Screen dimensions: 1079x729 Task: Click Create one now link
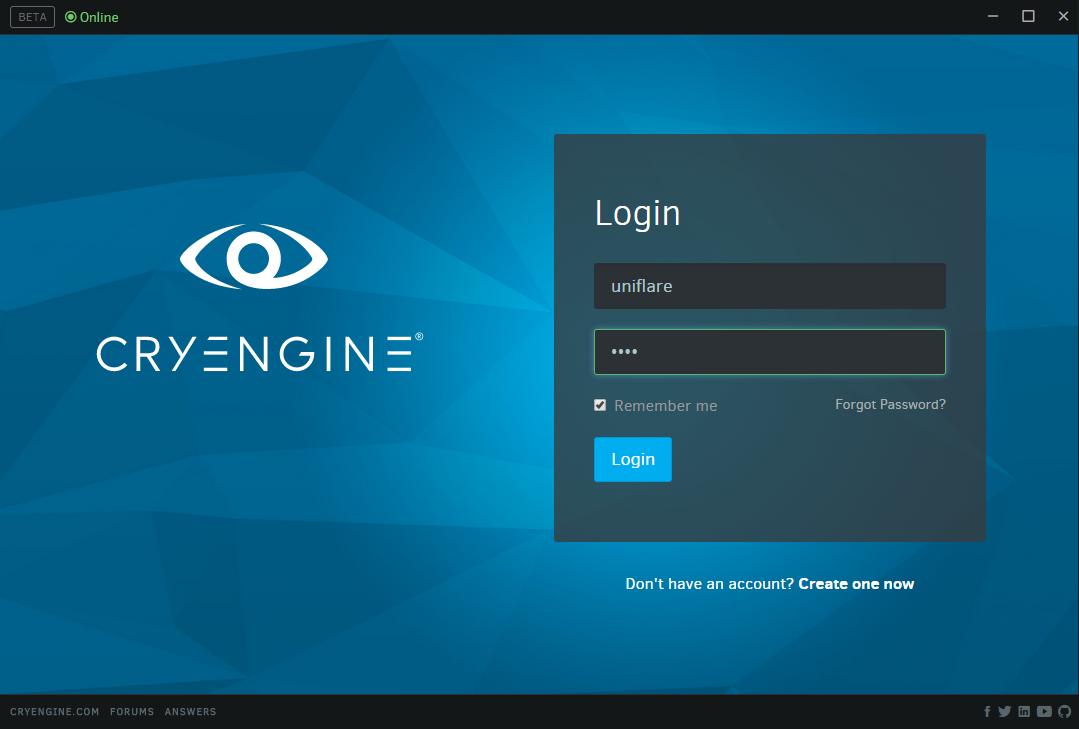pos(856,584)
